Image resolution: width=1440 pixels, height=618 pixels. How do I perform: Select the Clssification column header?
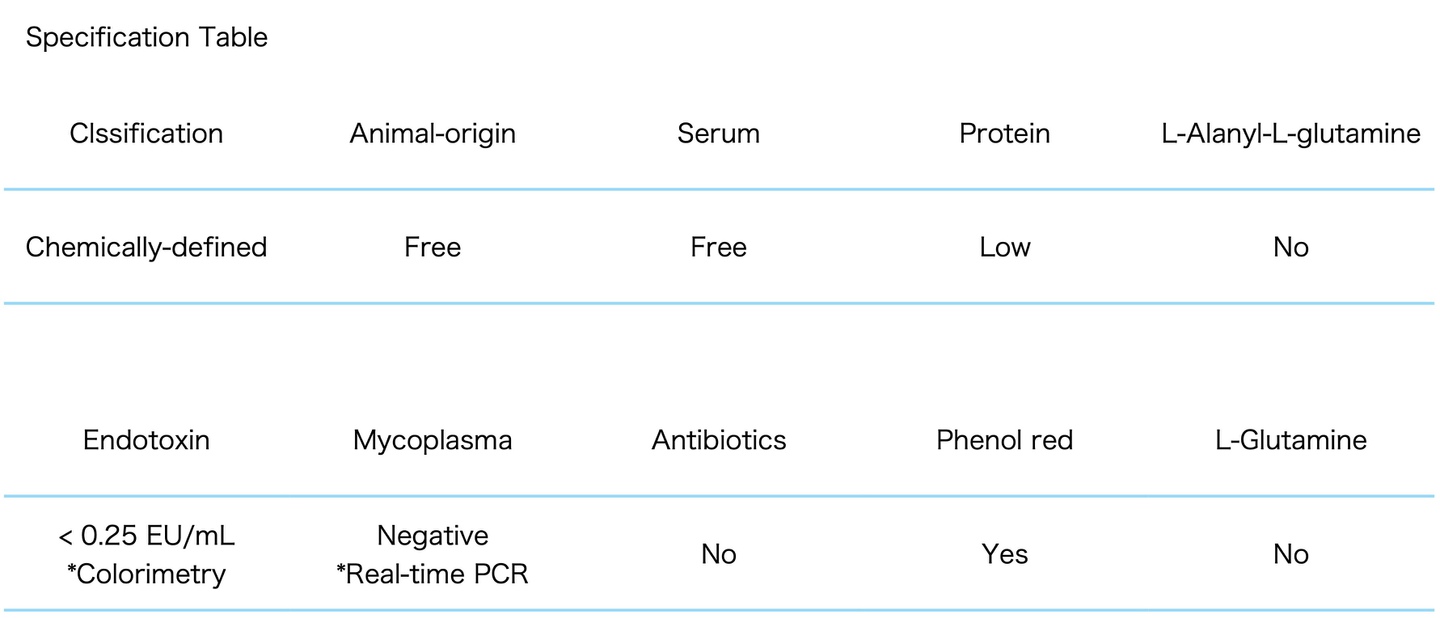pos(146,133)
